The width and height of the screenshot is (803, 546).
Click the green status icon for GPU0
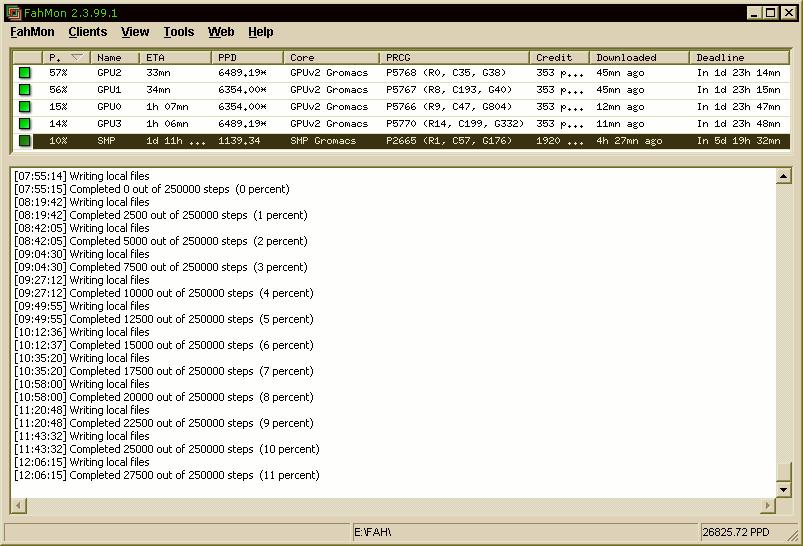click(x=24, y=107)
